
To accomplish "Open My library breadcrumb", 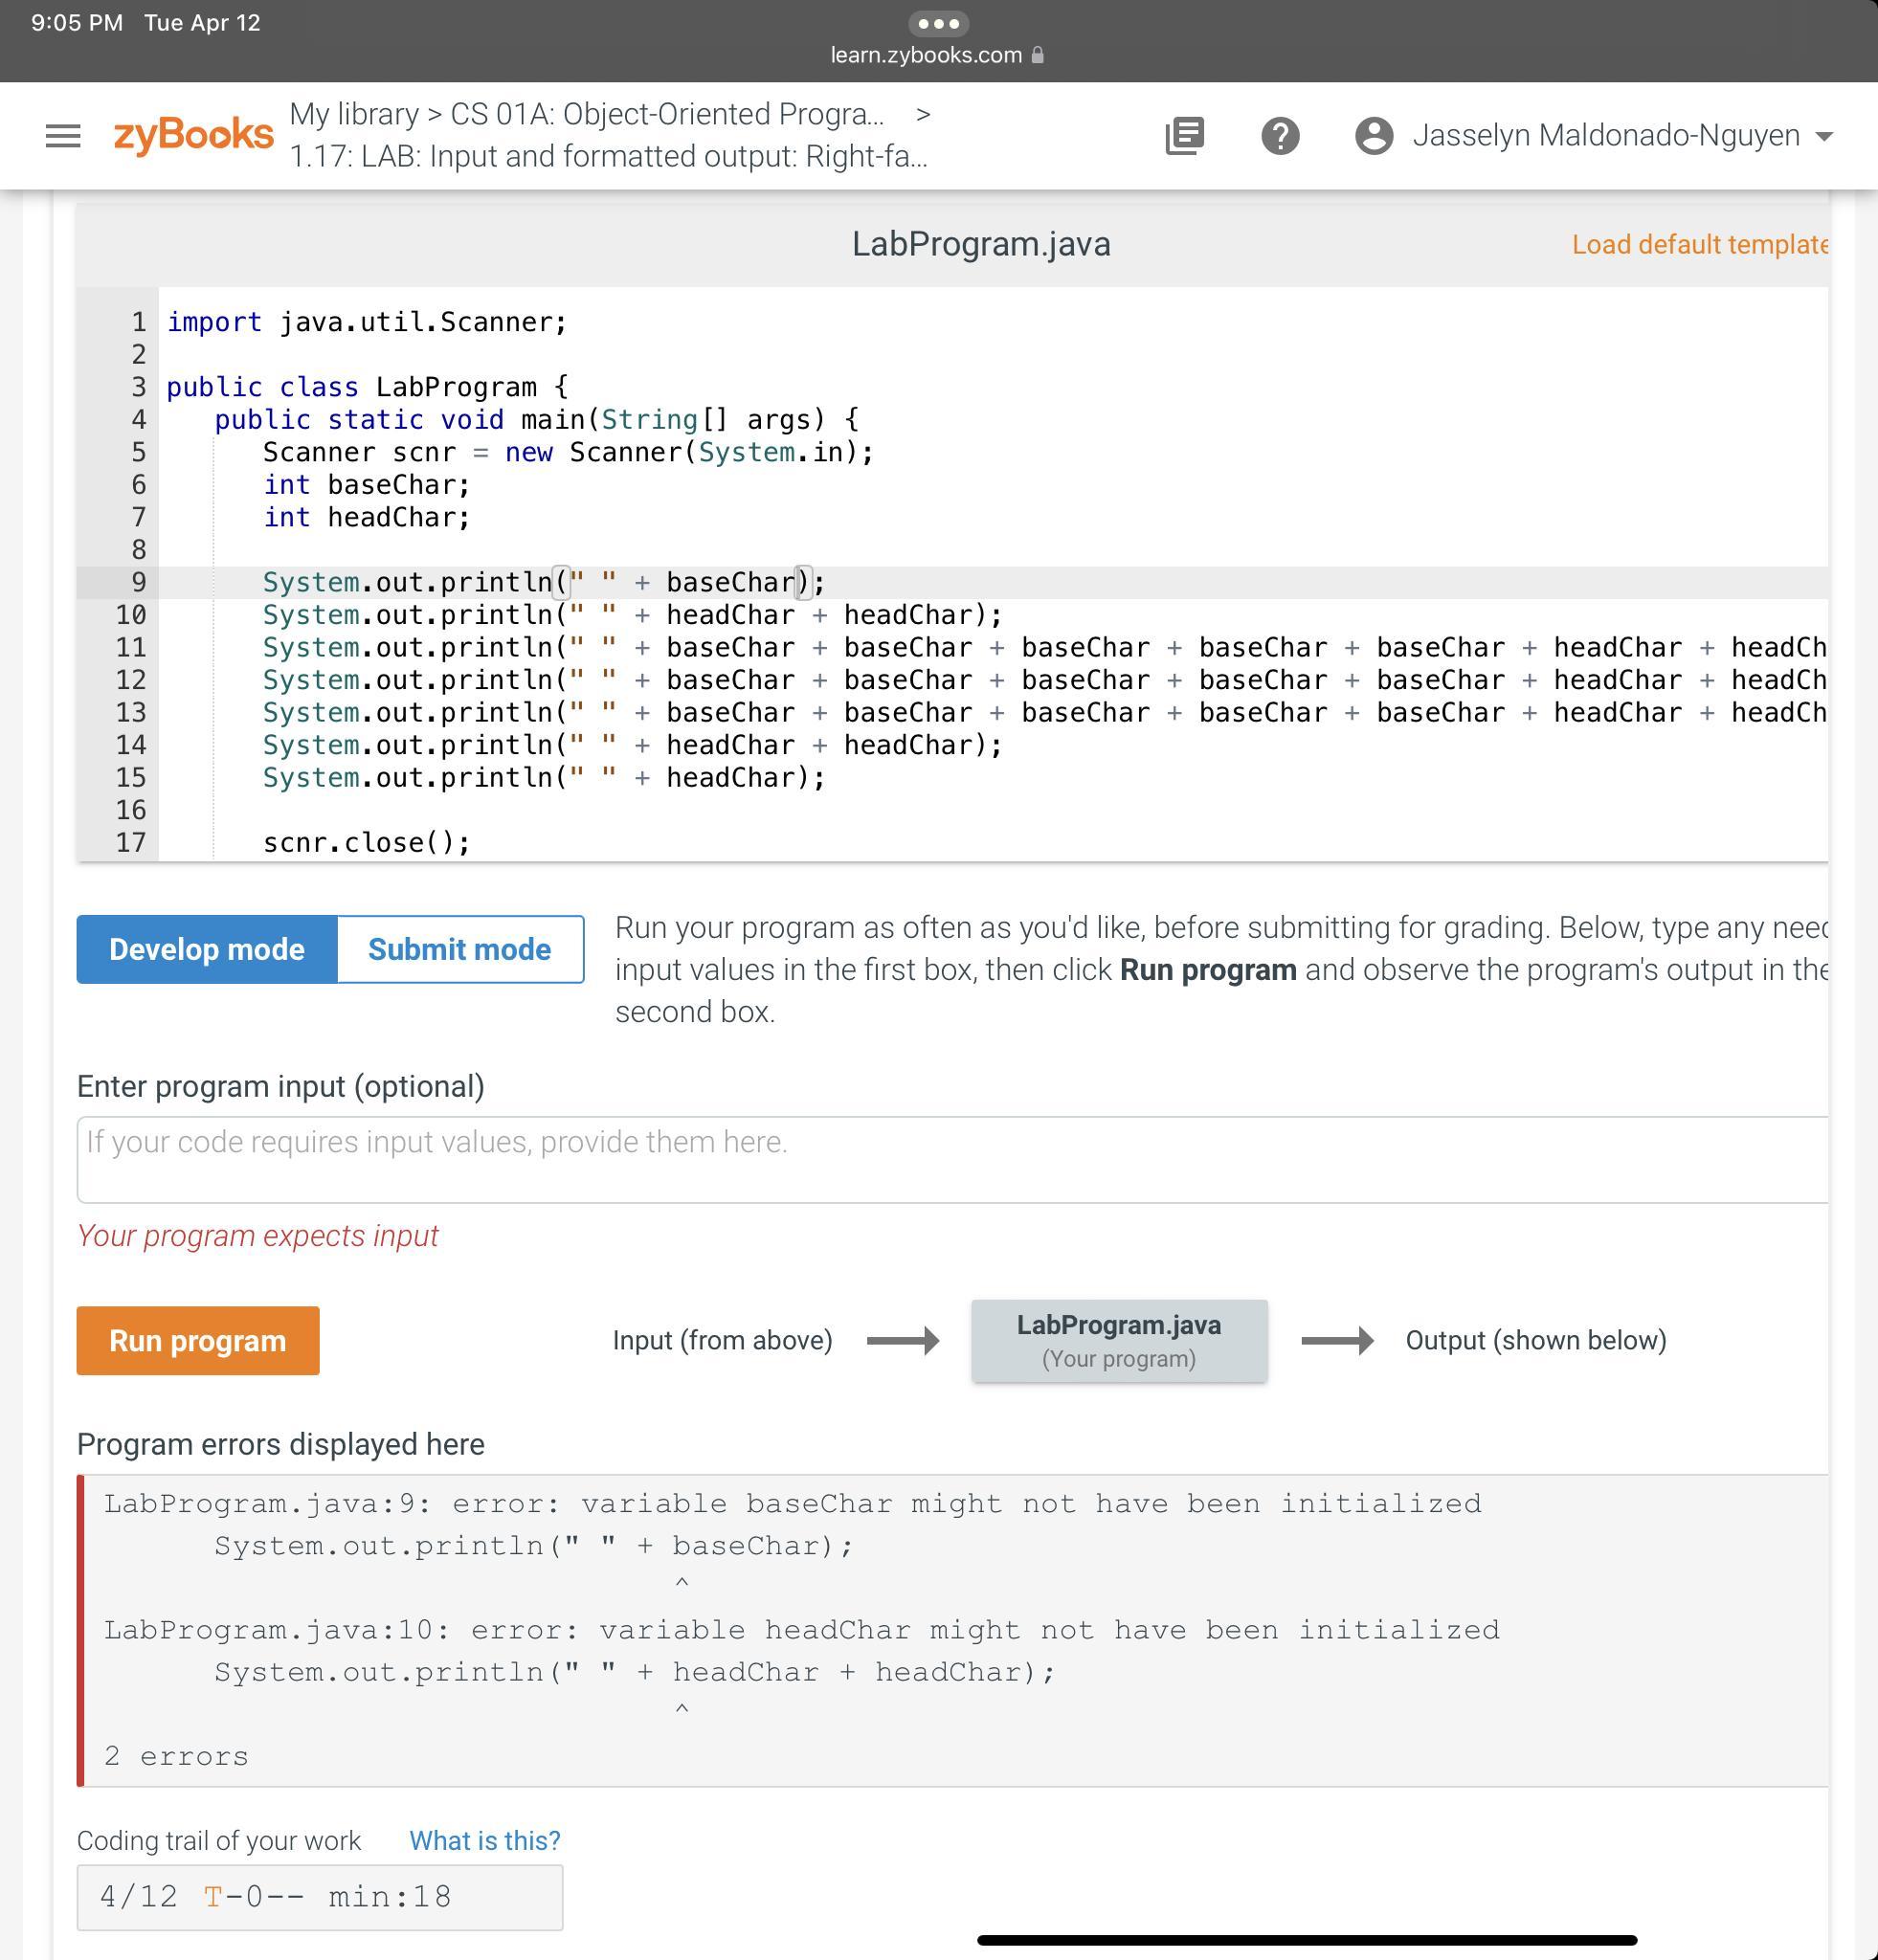I will (354, 114).
